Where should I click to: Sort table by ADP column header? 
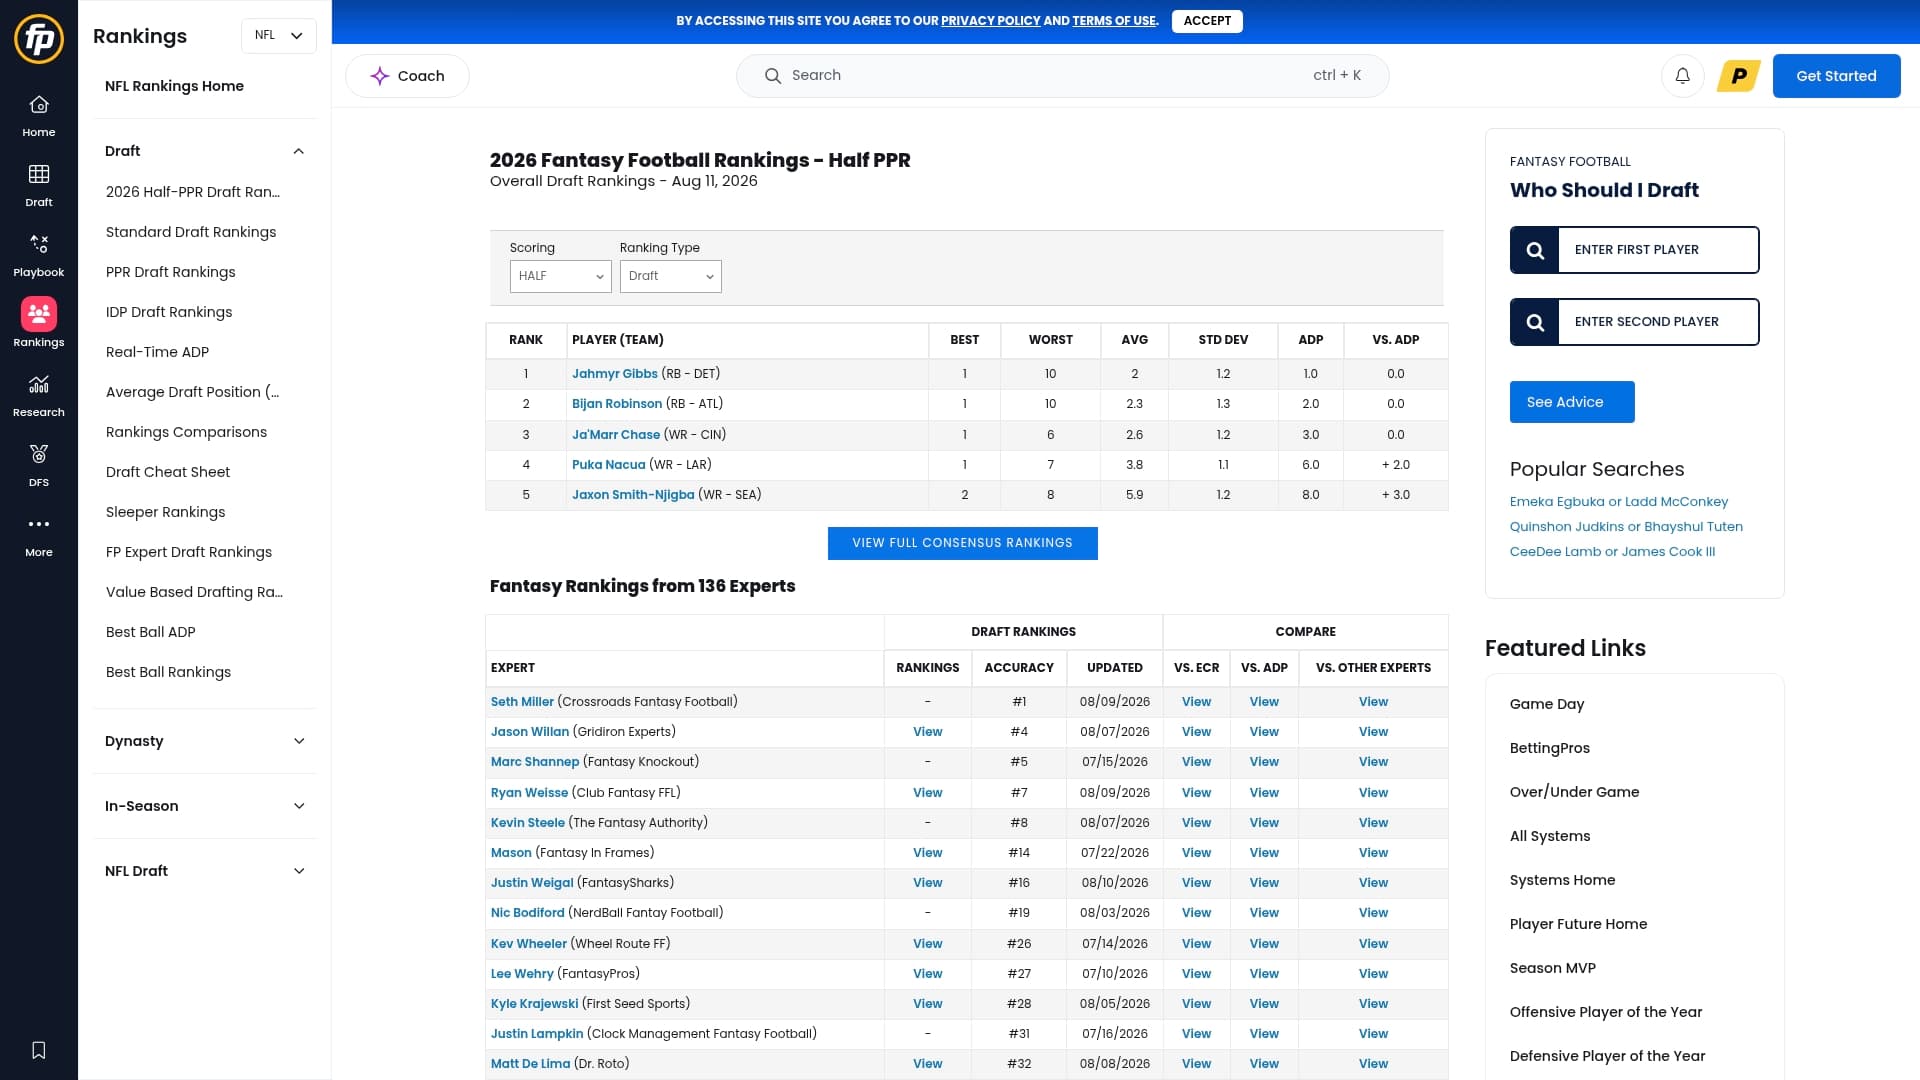point(1310,340)
